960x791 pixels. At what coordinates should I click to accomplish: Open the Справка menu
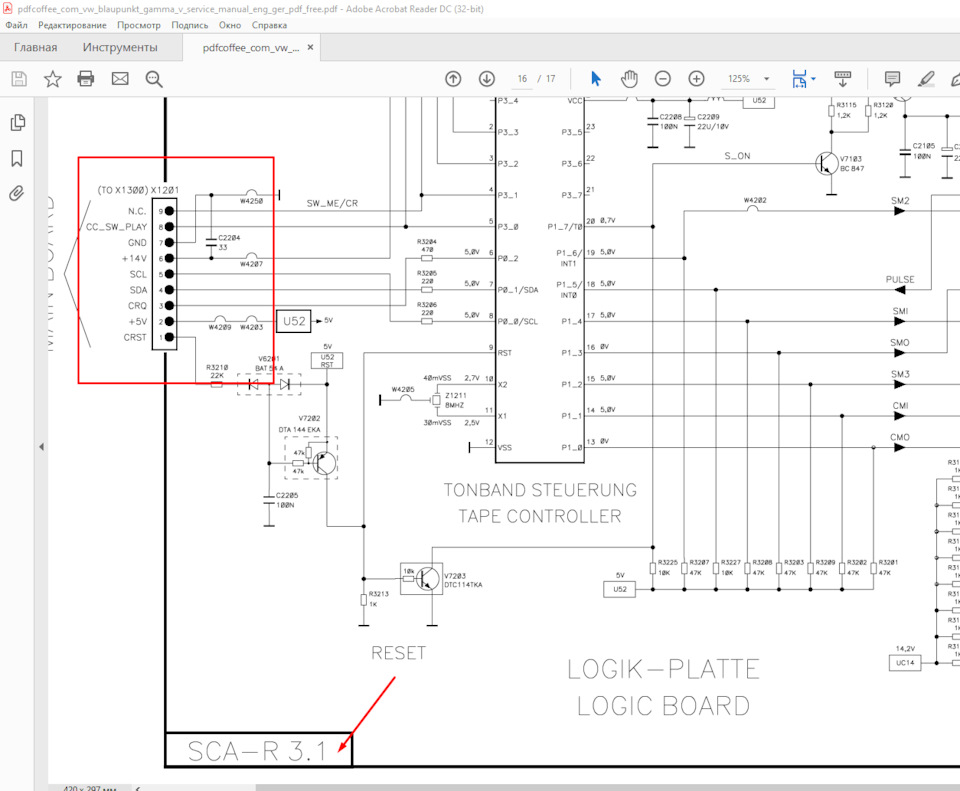point(269,25)
